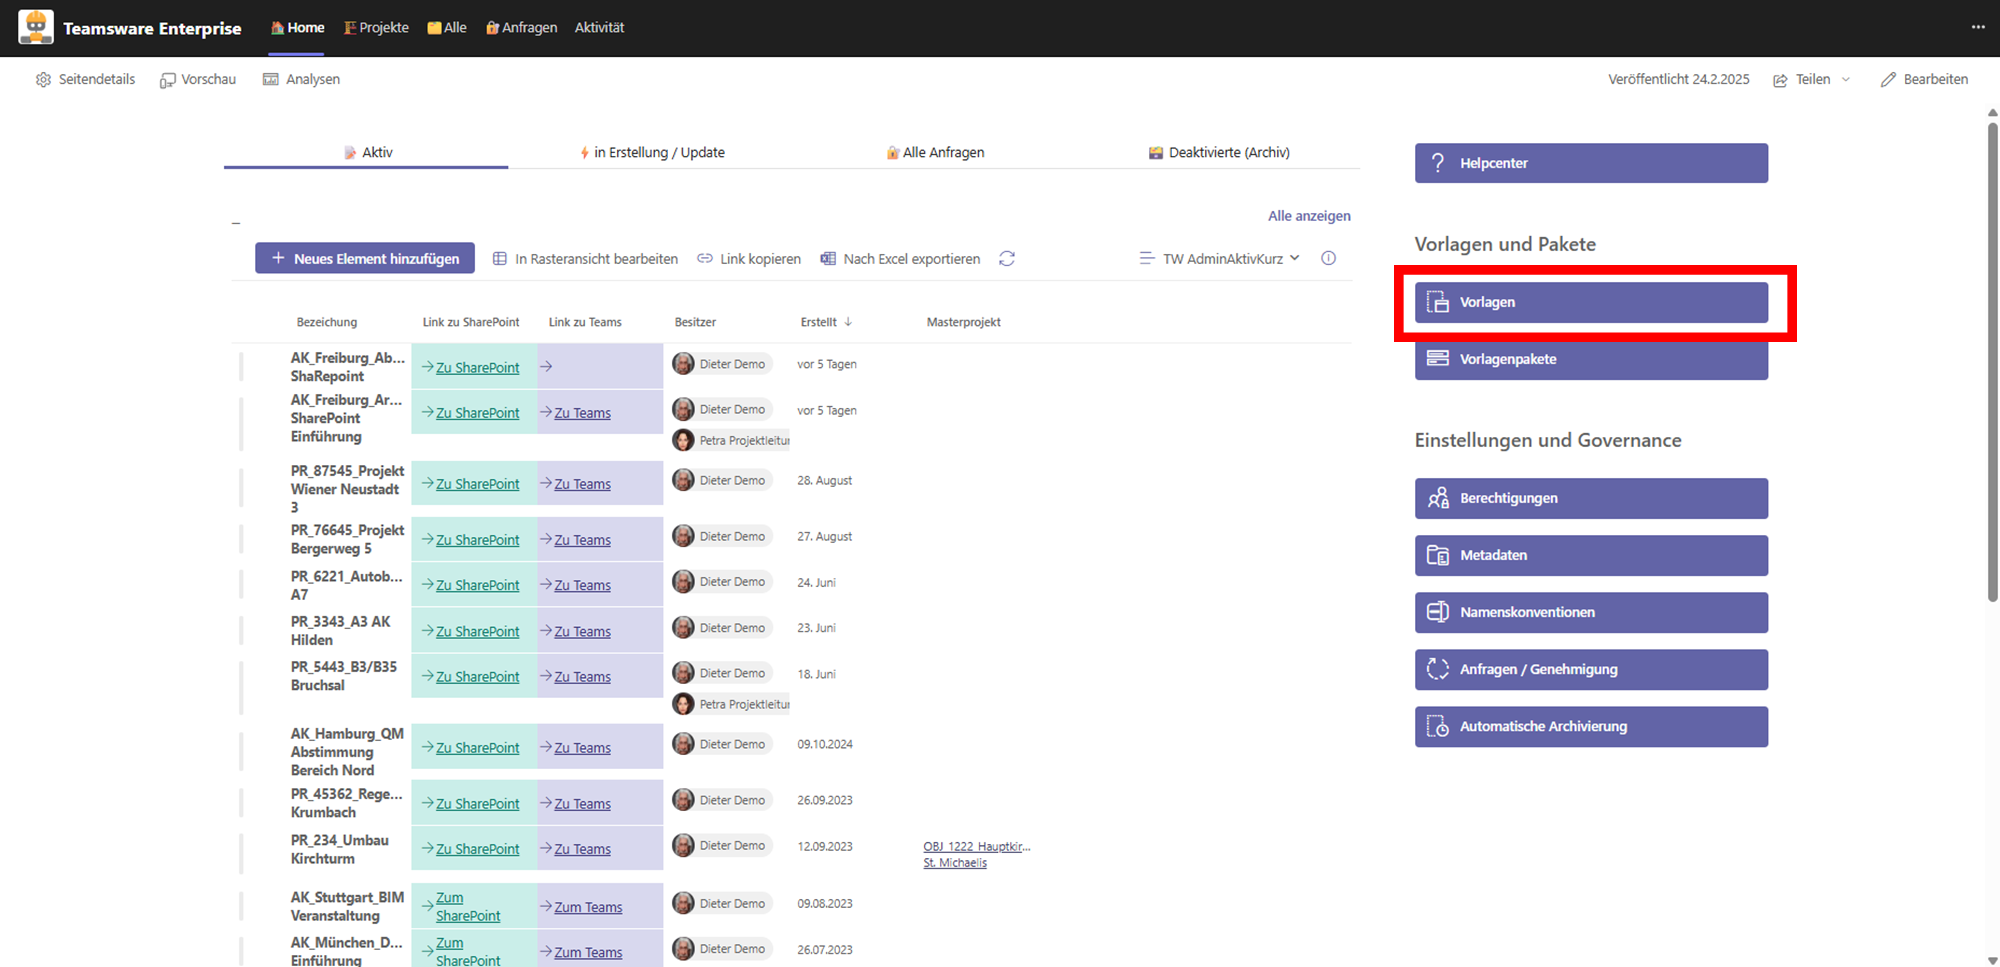2000x967 pixels.
Task: Open the Automatische Archivierung button
Action: [x=1590, y=727]
